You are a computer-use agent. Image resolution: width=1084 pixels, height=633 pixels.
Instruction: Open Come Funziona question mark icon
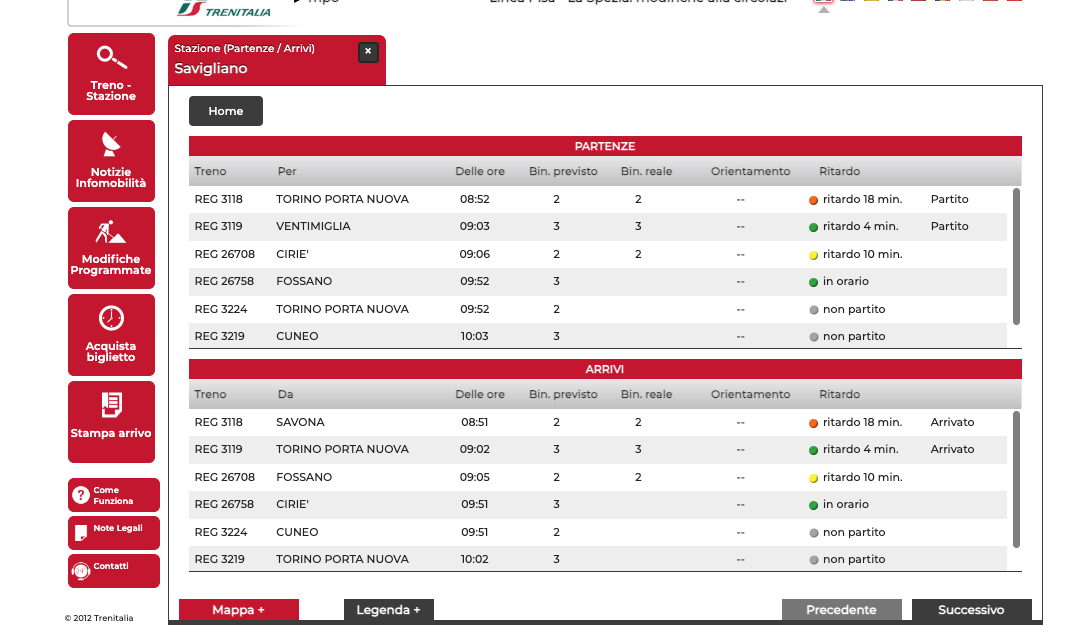tap(80, 495)
